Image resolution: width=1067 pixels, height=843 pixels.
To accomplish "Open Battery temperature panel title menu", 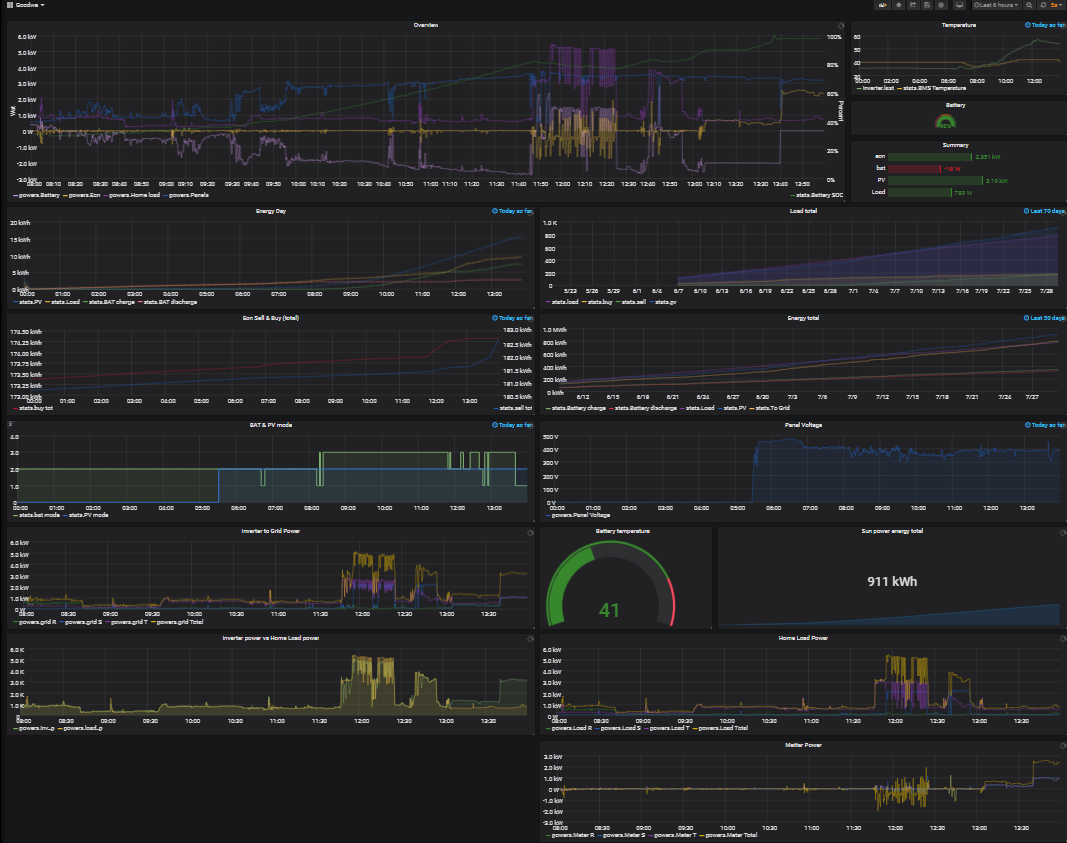I will tap(623, 531).
